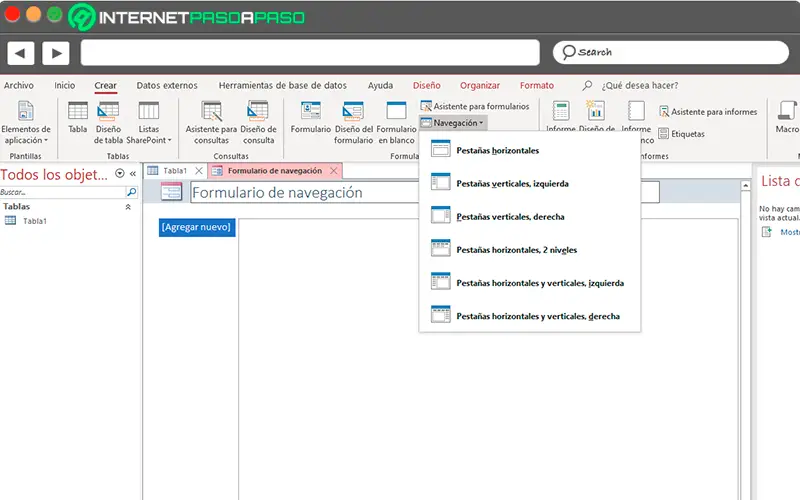Screen dimensions: 800x500
Task: Choose Pestañas horizontales y verticales, derecha
Action: (x=530, y=316)
